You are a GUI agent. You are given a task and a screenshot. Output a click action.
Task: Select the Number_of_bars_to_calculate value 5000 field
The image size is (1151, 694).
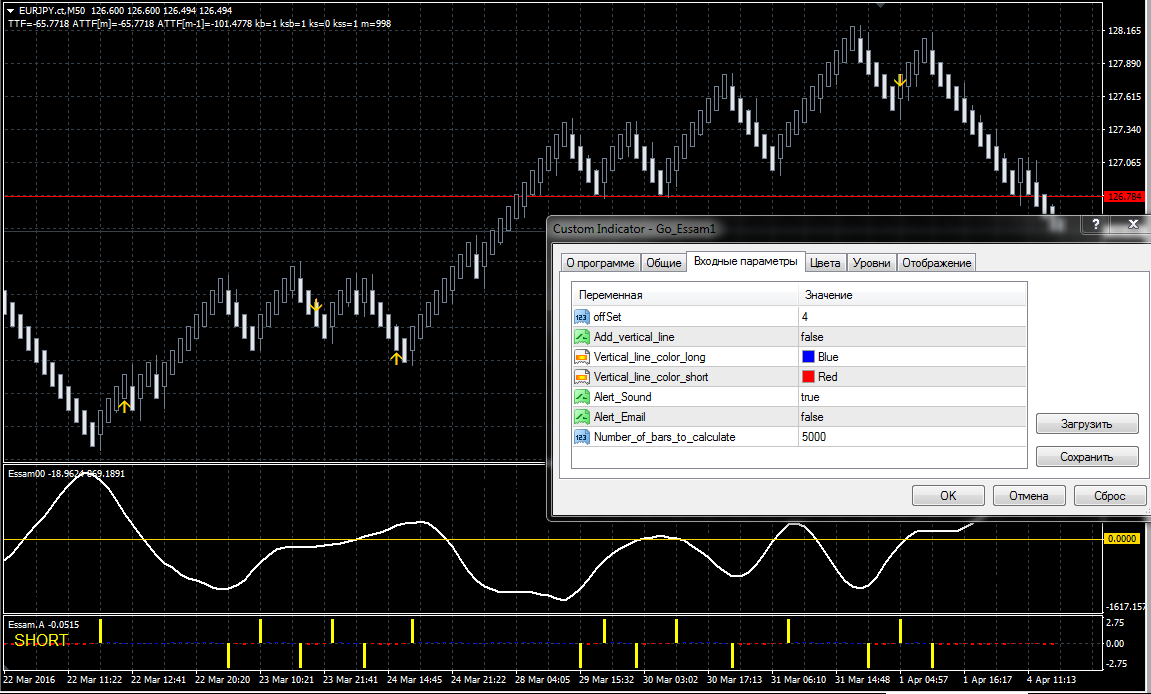click(x=912, y=437)
